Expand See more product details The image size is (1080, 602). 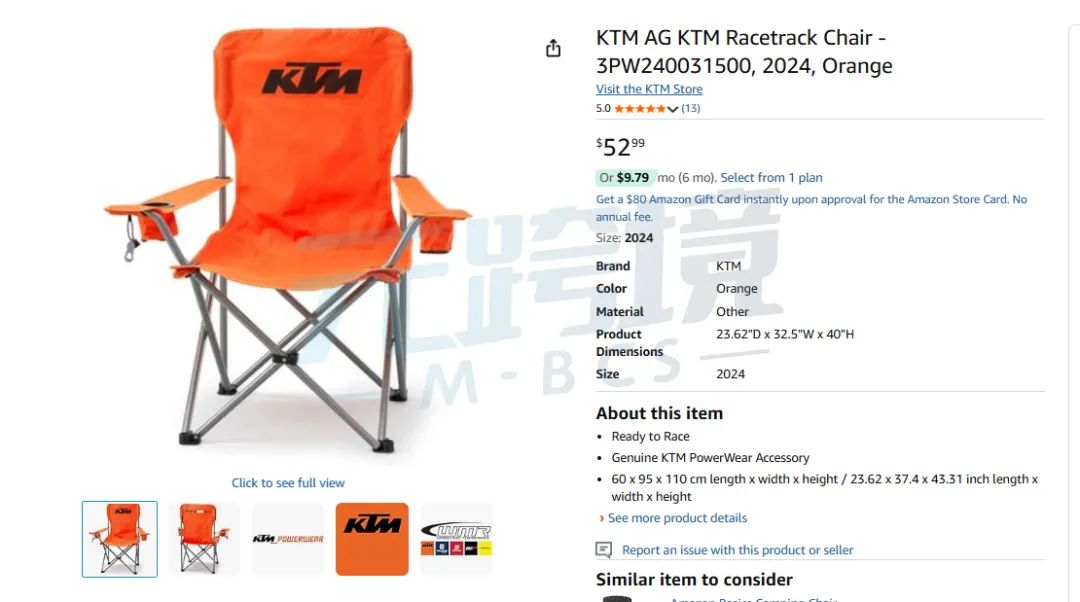[677, 518]
